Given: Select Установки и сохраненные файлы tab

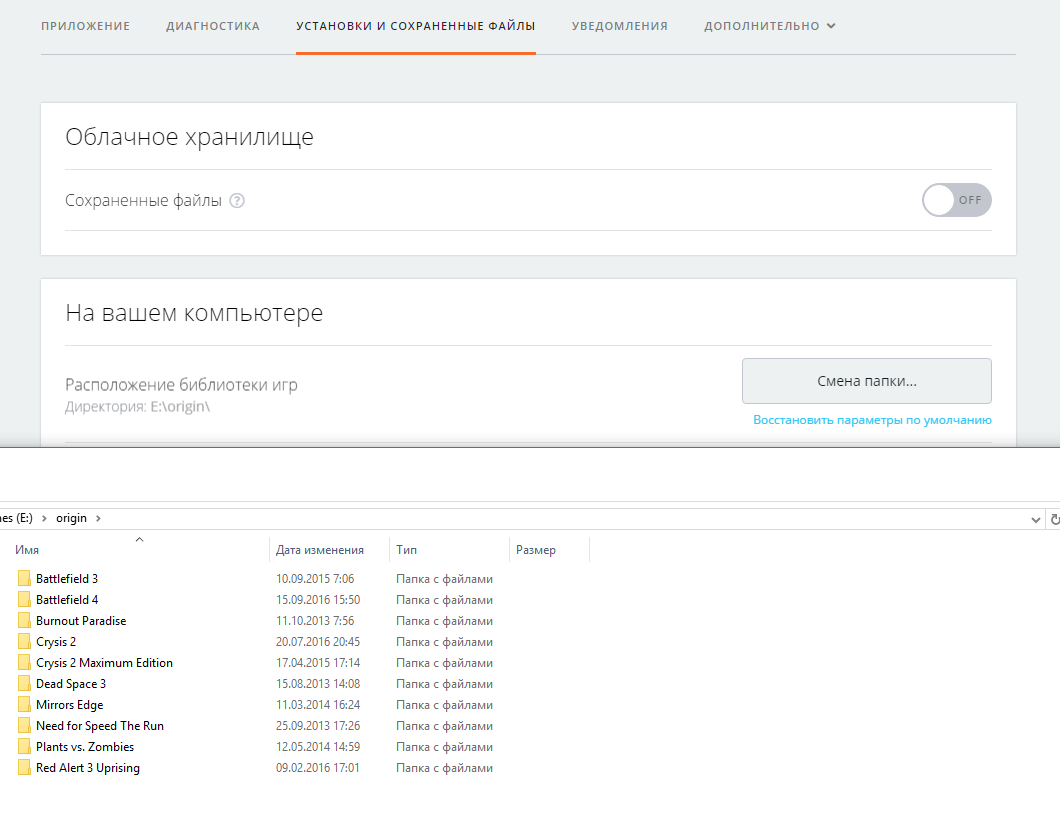Looking at the screenshot, I should click(416, 26).
